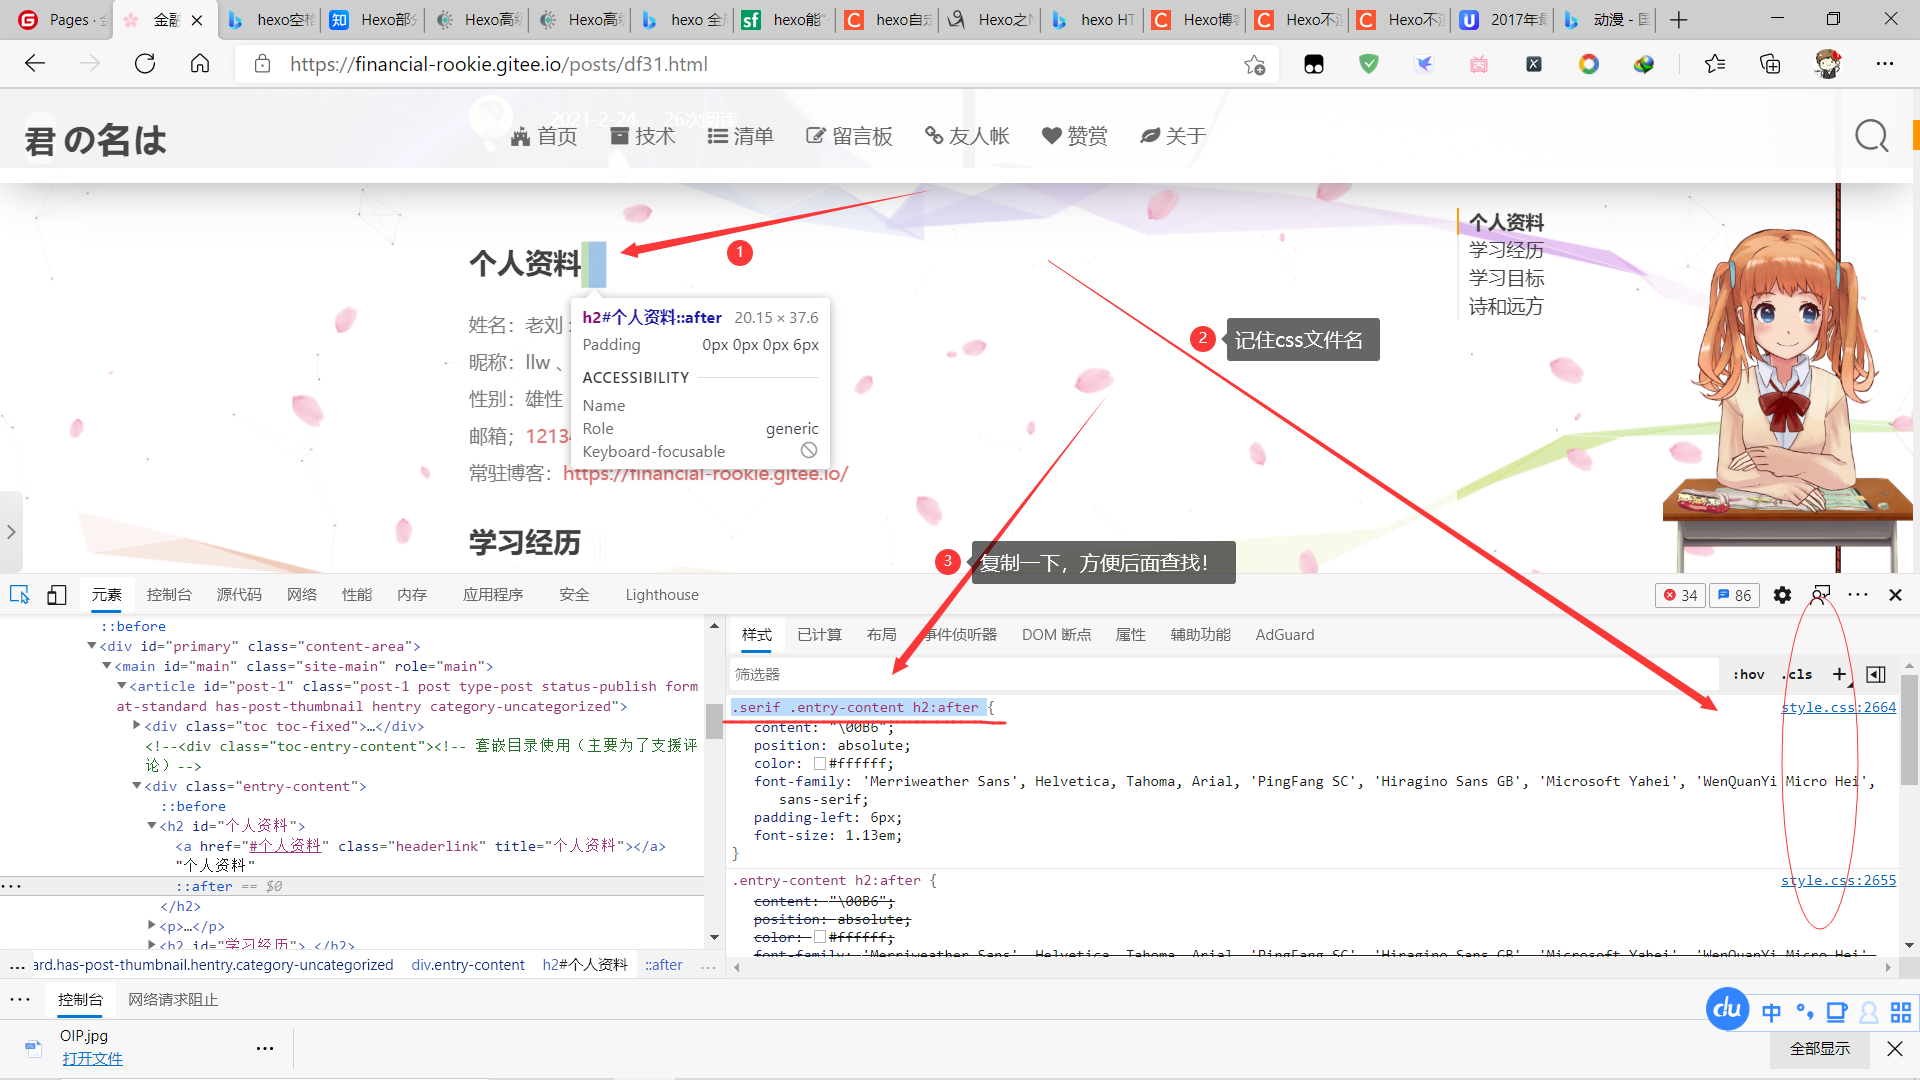The height and width of the screenshot is (1080, 1920).
Task: Open style.css:2664 source link
Action: (x=1838, y=707)
